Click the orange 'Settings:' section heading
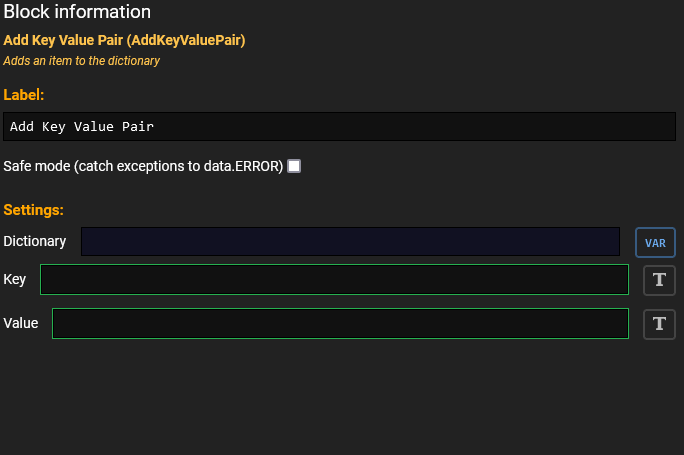Viewport: 684px width, 455px height. coord(33,210)
